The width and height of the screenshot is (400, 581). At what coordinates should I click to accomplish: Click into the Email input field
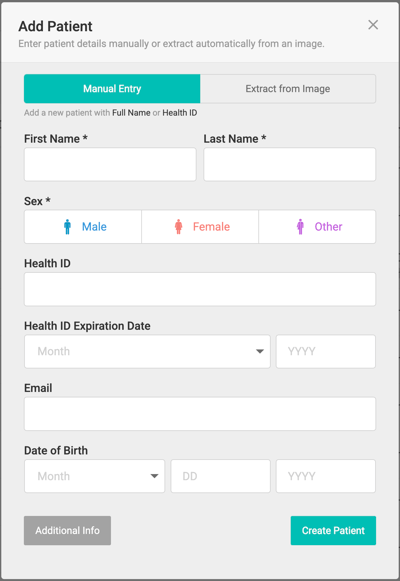coord(200,414)
